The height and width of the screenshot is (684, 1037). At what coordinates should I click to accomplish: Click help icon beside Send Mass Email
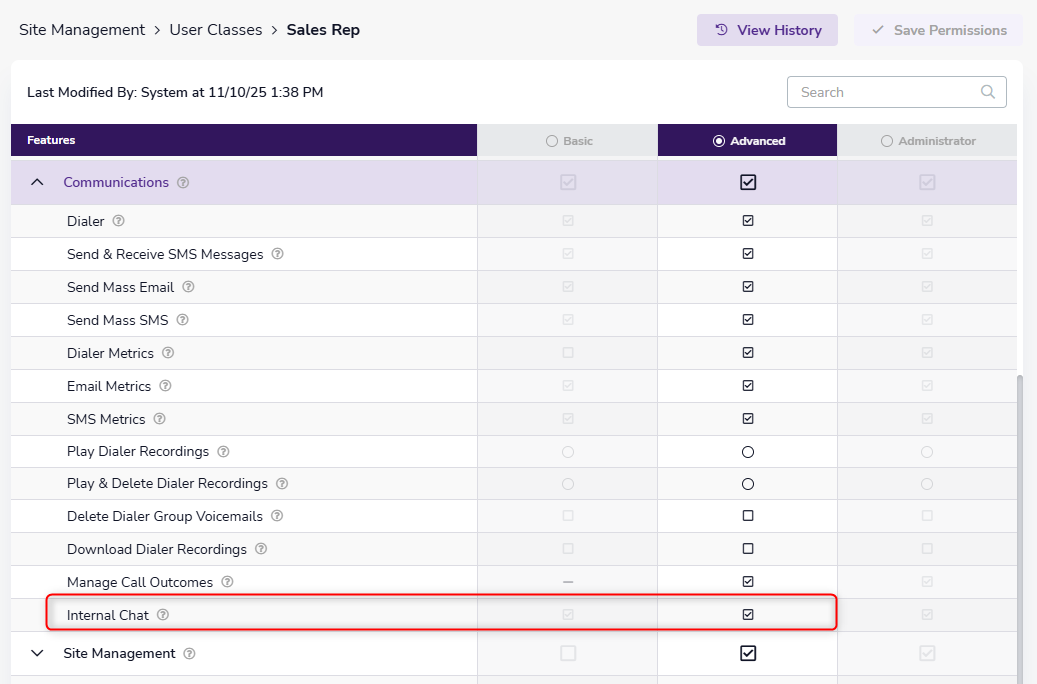click(x=188, y=287)
